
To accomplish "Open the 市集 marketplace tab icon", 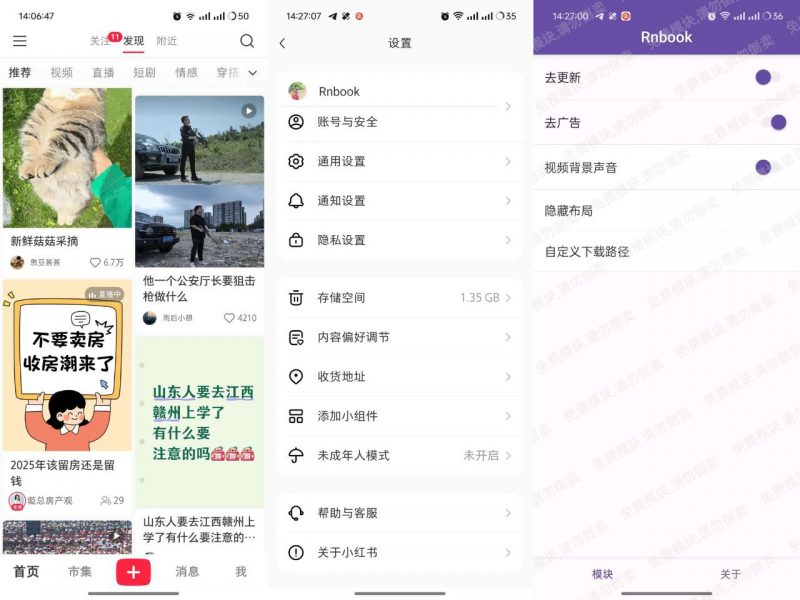I will [x=77, y=572].
